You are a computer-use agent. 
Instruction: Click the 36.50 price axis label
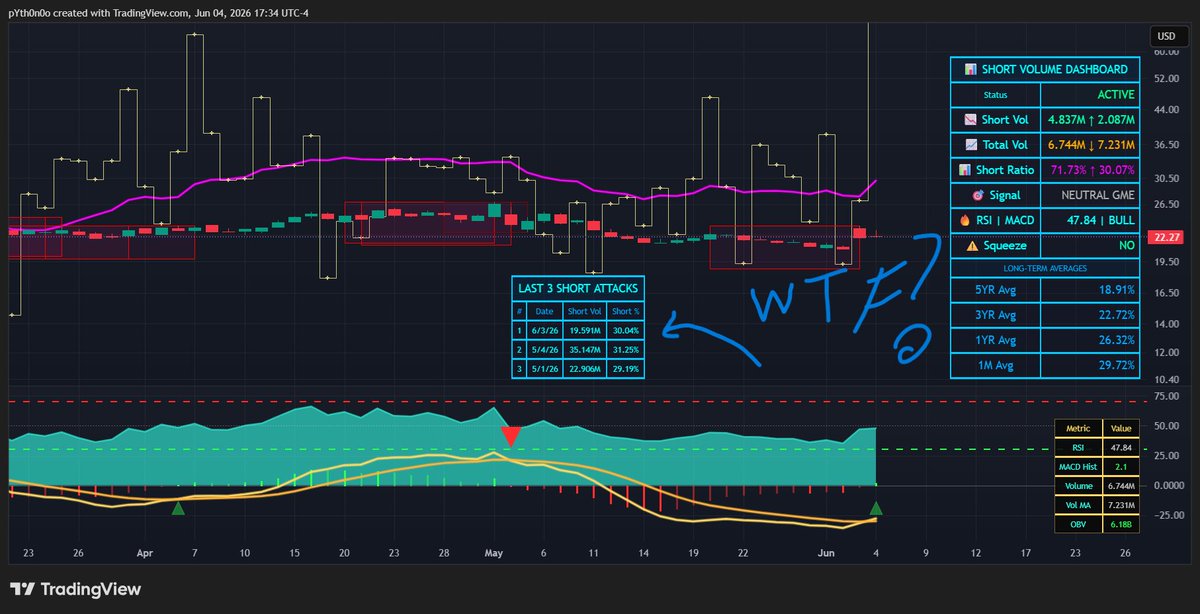[1166, 145]
